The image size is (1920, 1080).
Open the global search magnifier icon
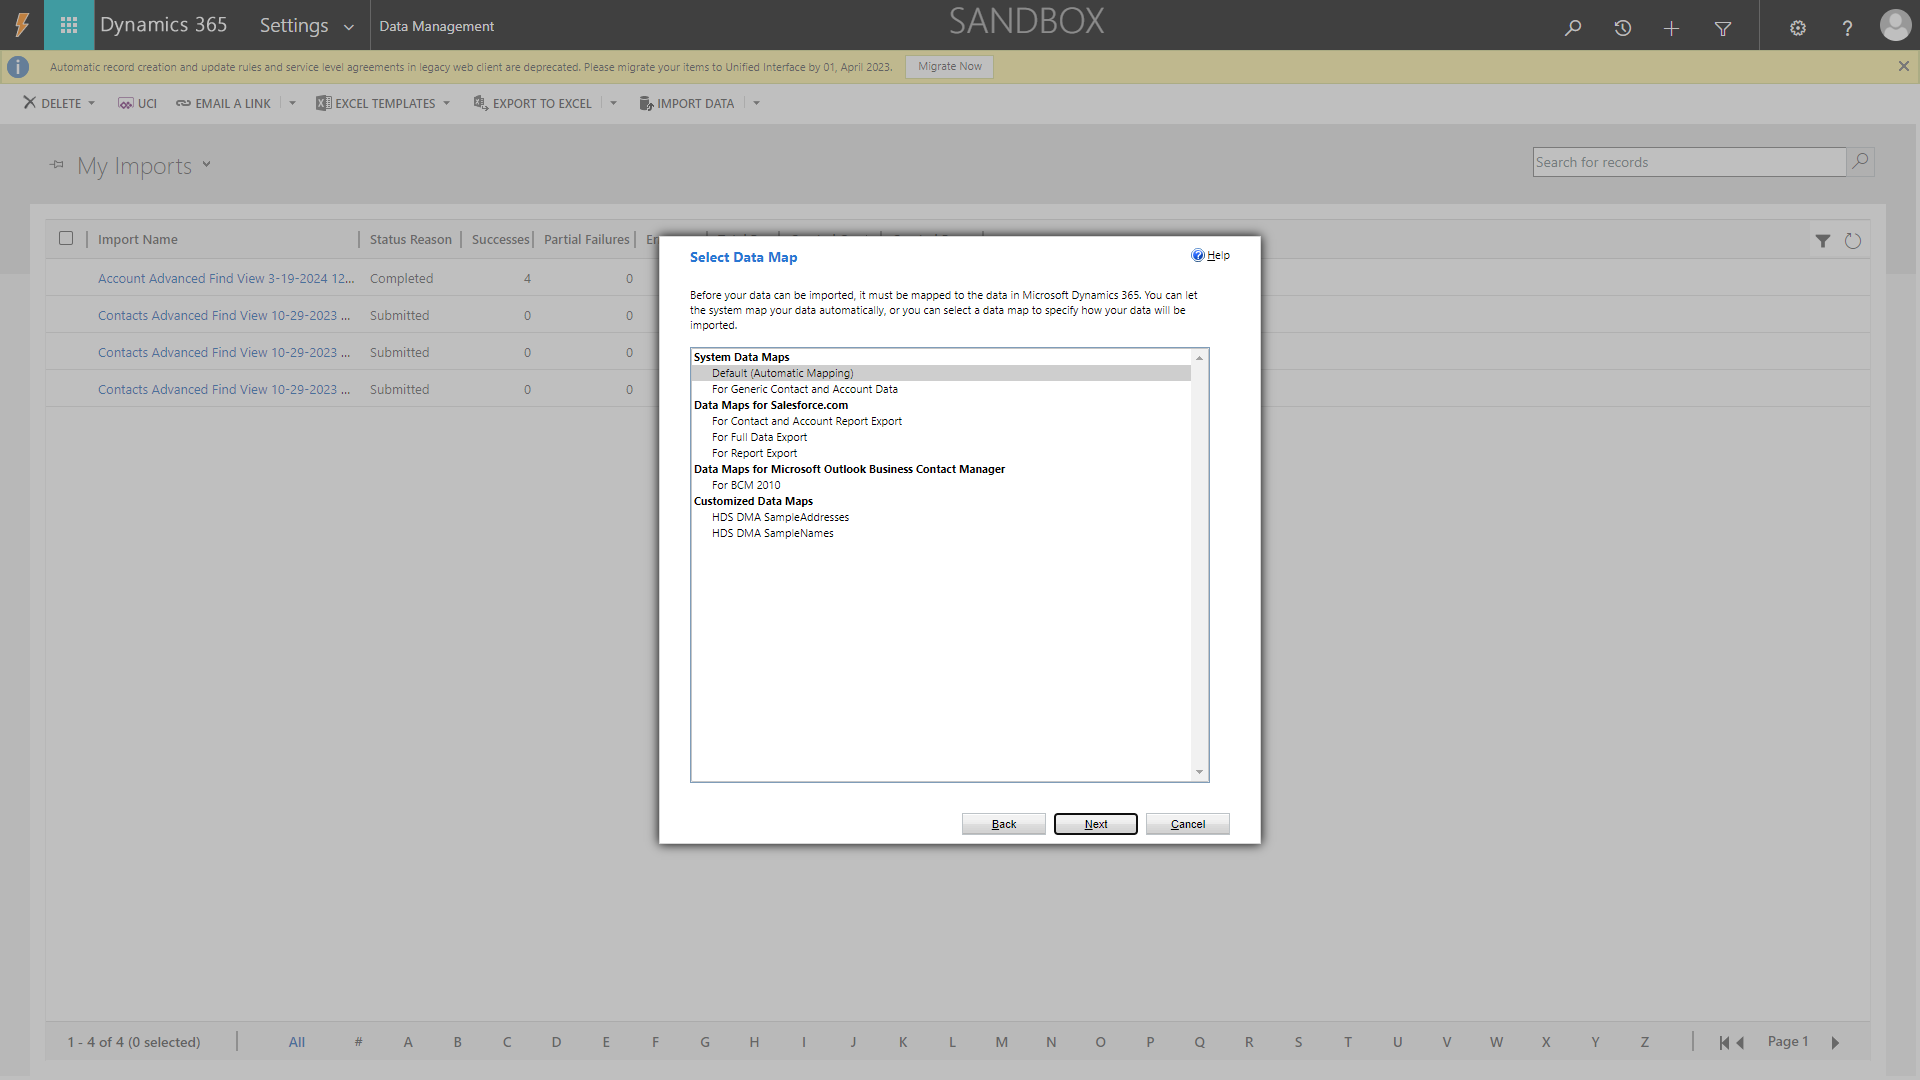tap(1573, 28)
